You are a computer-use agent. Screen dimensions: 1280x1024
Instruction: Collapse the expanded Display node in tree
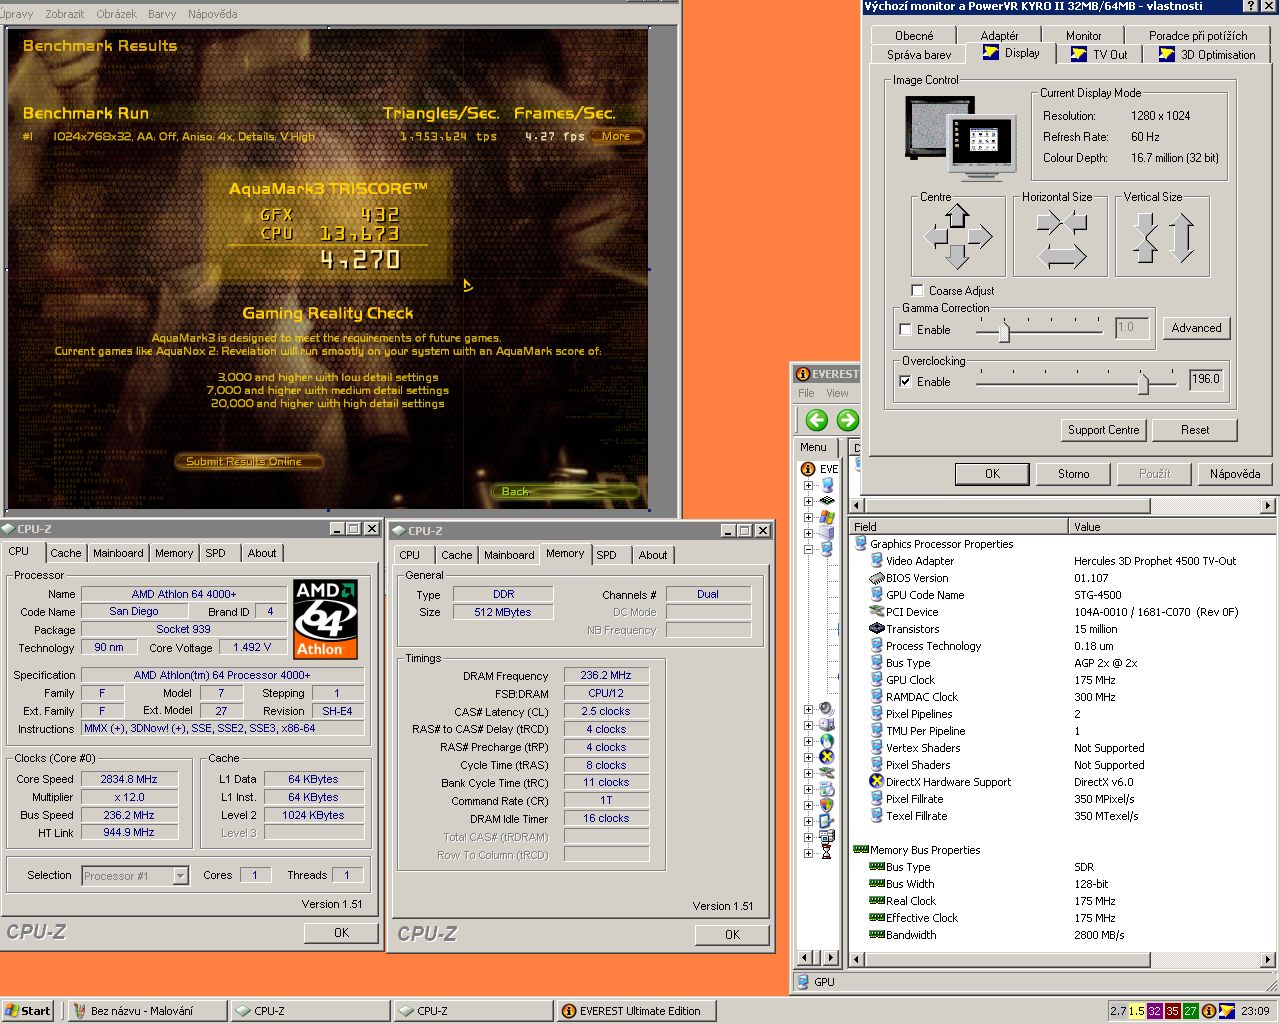808,549
